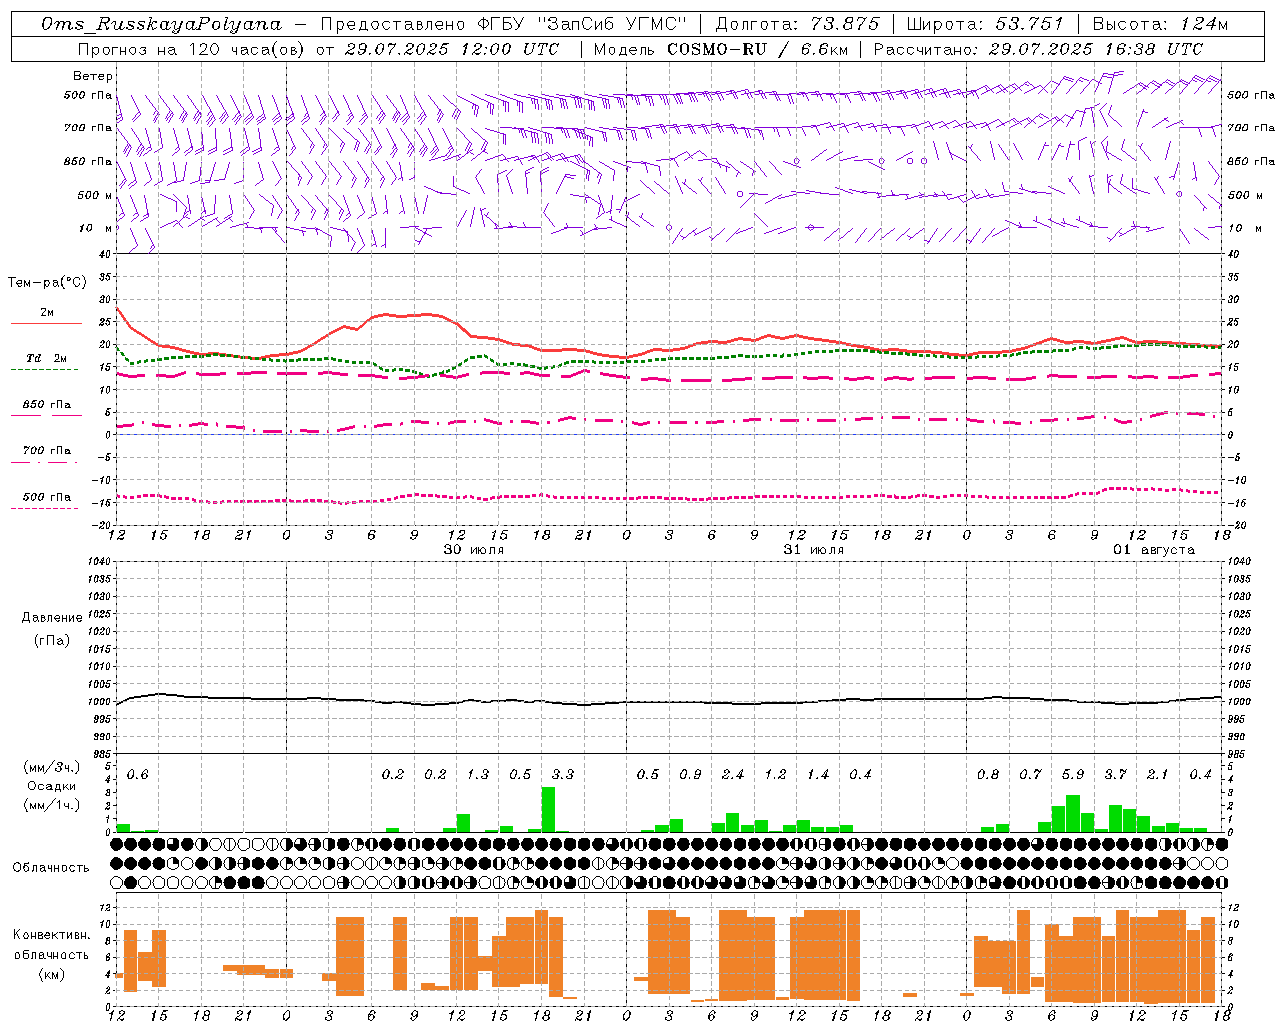
Task: Click the (мм/3ч.) precipitation unit label
Action: point(50,767)
